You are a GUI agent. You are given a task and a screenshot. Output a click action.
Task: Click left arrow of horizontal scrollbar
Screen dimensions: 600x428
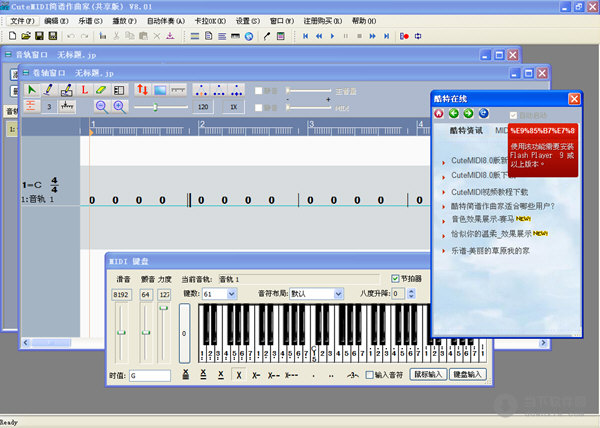coord(25,343)
